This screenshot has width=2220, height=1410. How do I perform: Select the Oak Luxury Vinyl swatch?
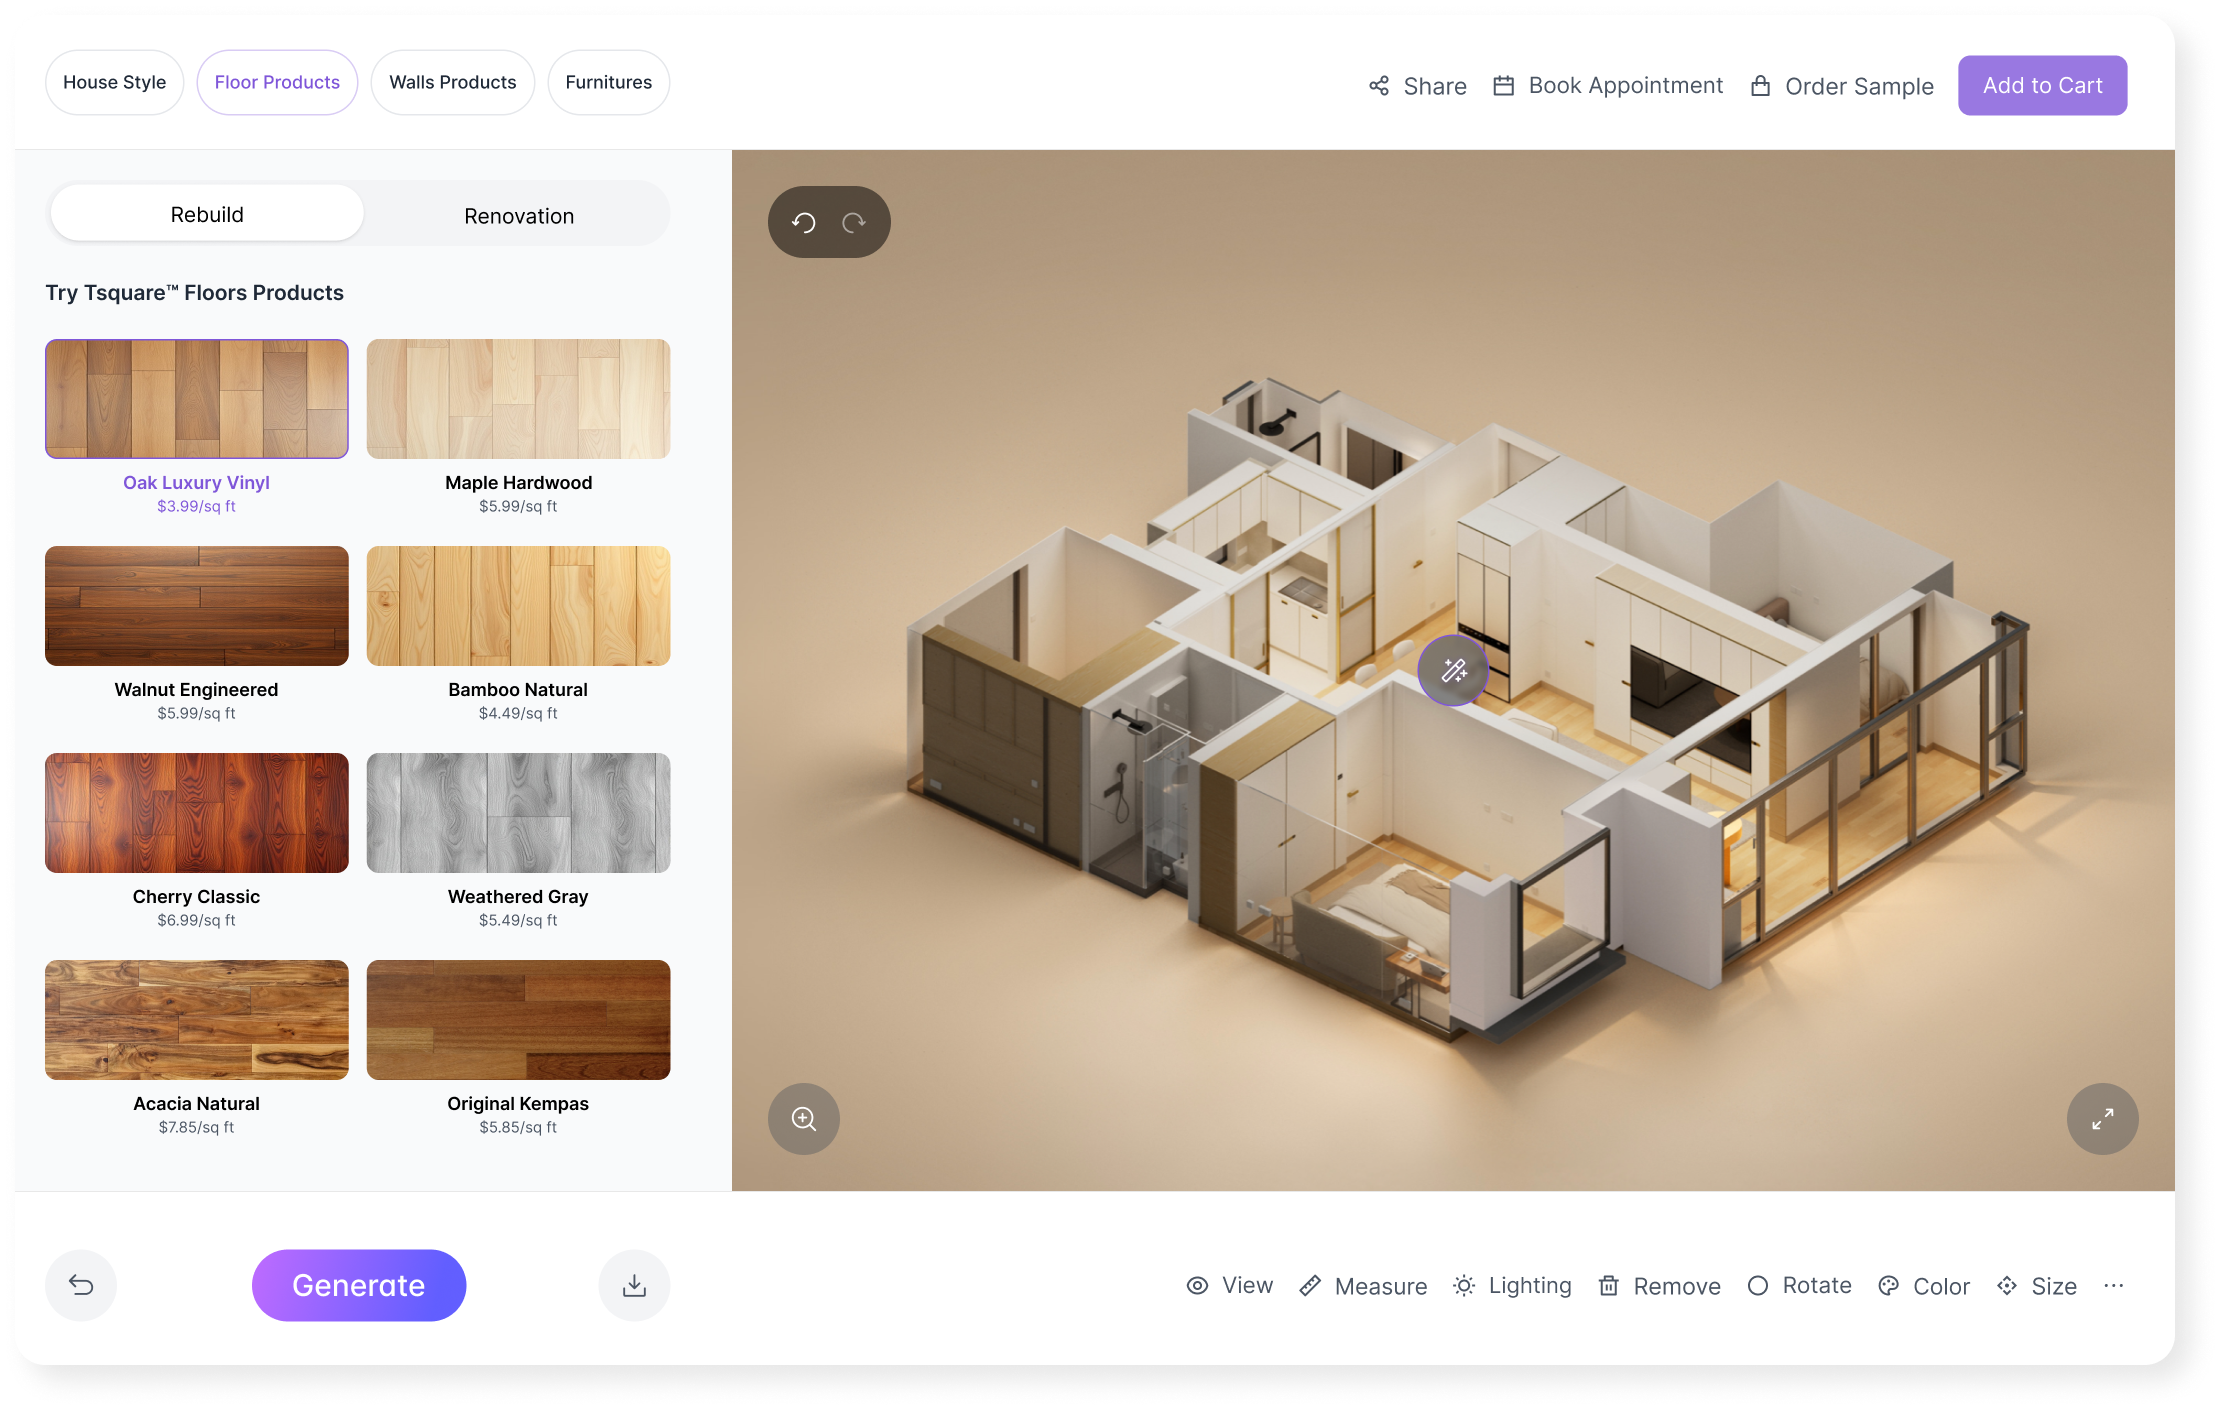pos(197,399)
